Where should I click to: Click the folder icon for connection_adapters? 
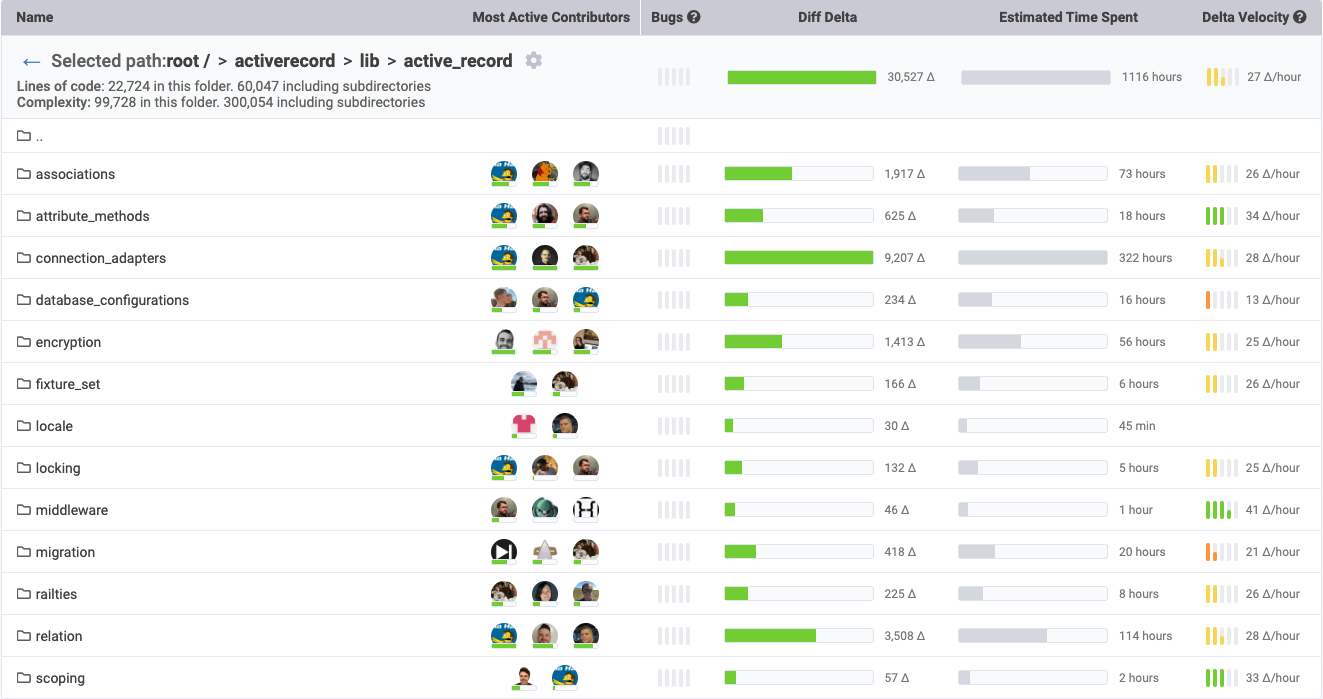tap(24, 258)
